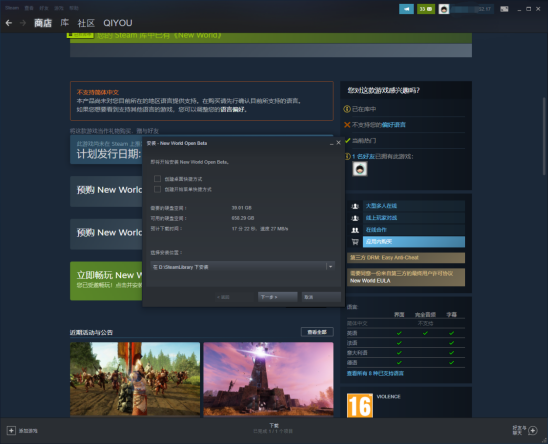Open the New World EULA link
Screen dimensions: 548x444
click(370, 281)
